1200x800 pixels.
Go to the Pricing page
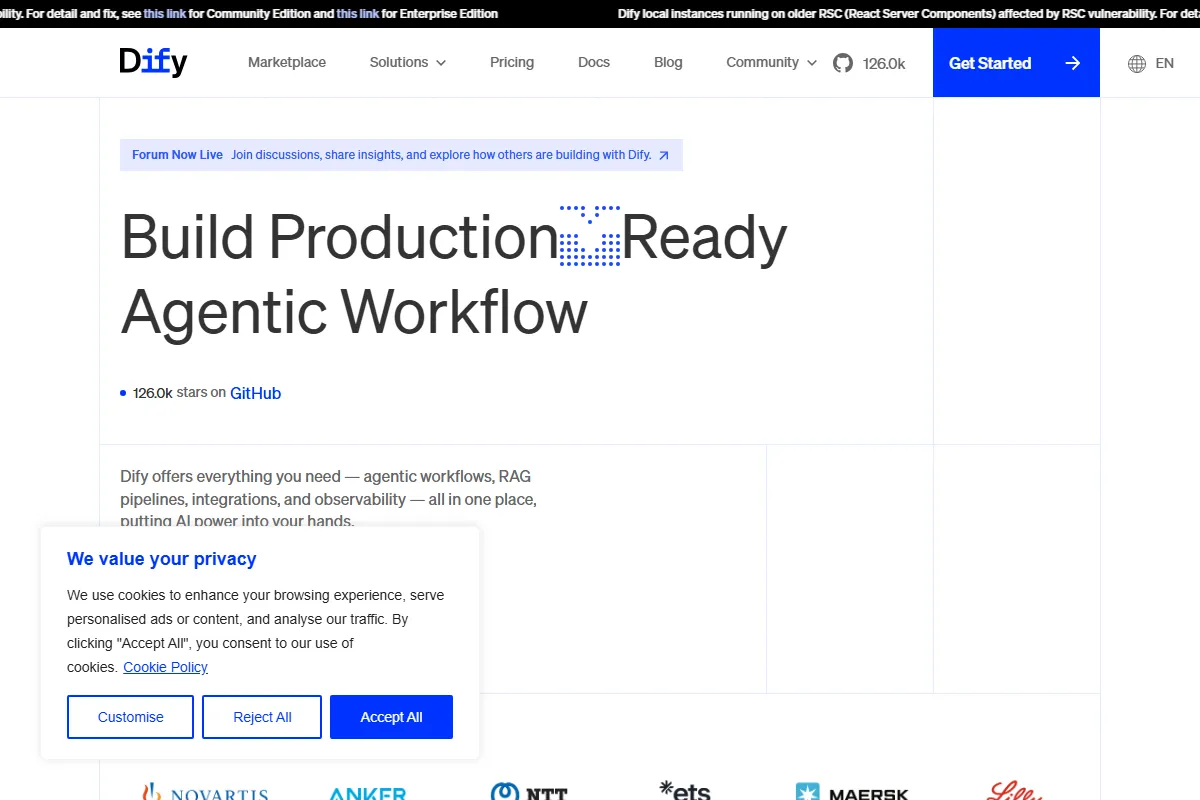click(512, 62)
